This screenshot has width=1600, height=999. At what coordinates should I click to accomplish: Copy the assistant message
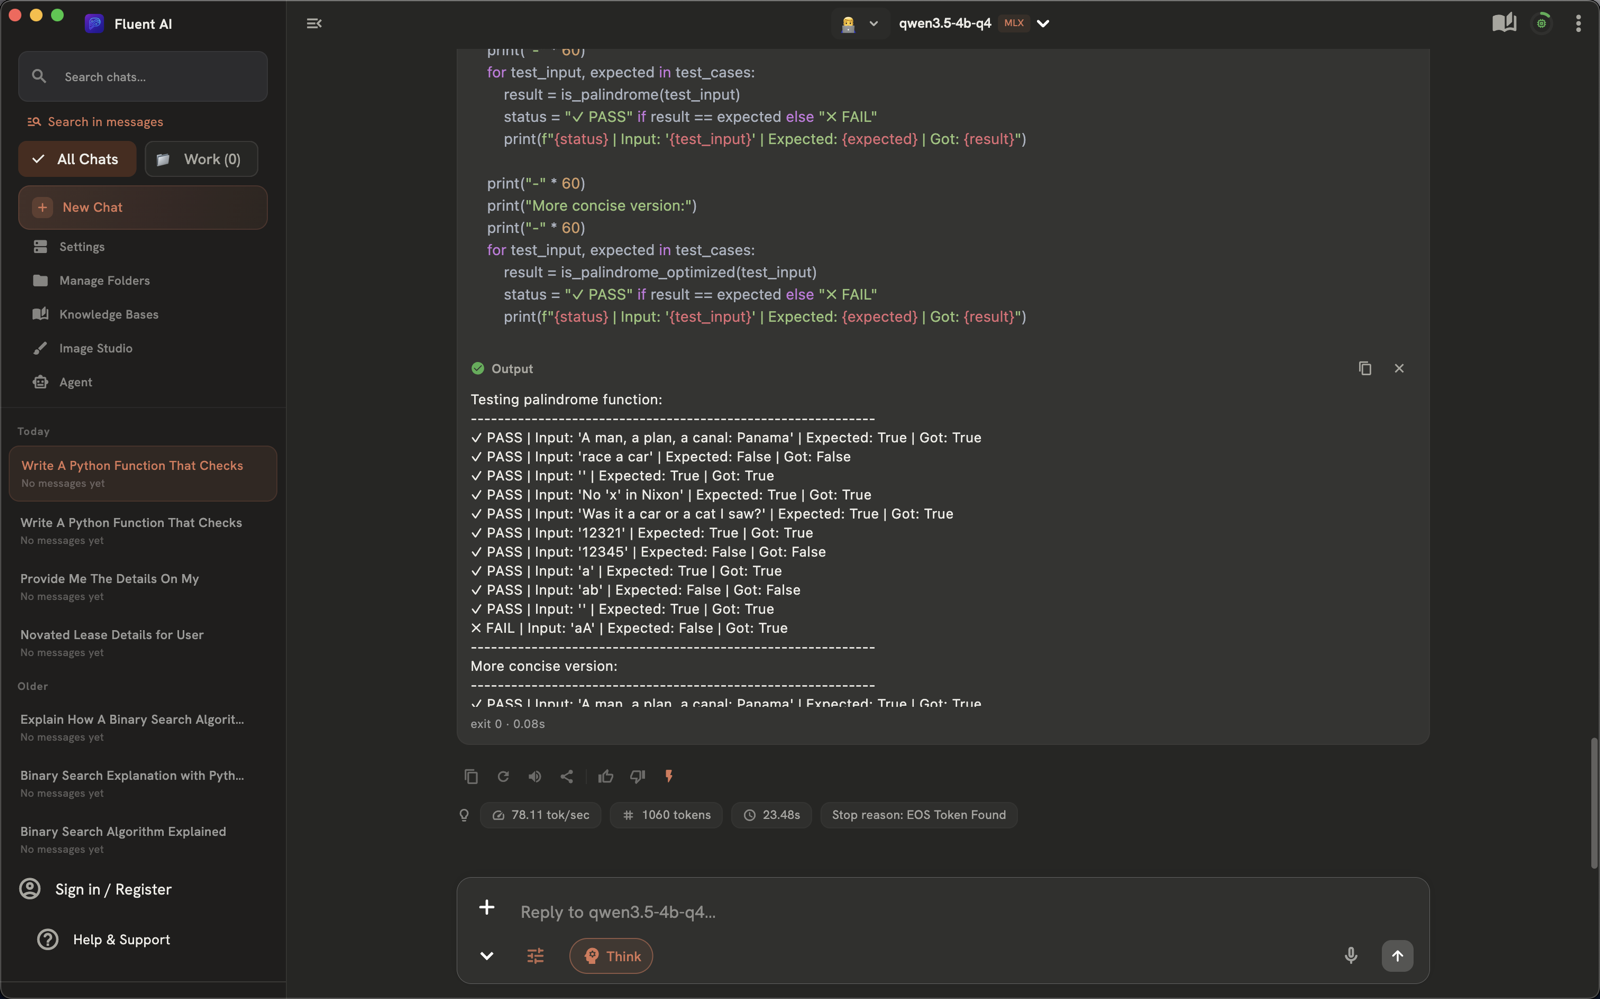coord(471,777)
